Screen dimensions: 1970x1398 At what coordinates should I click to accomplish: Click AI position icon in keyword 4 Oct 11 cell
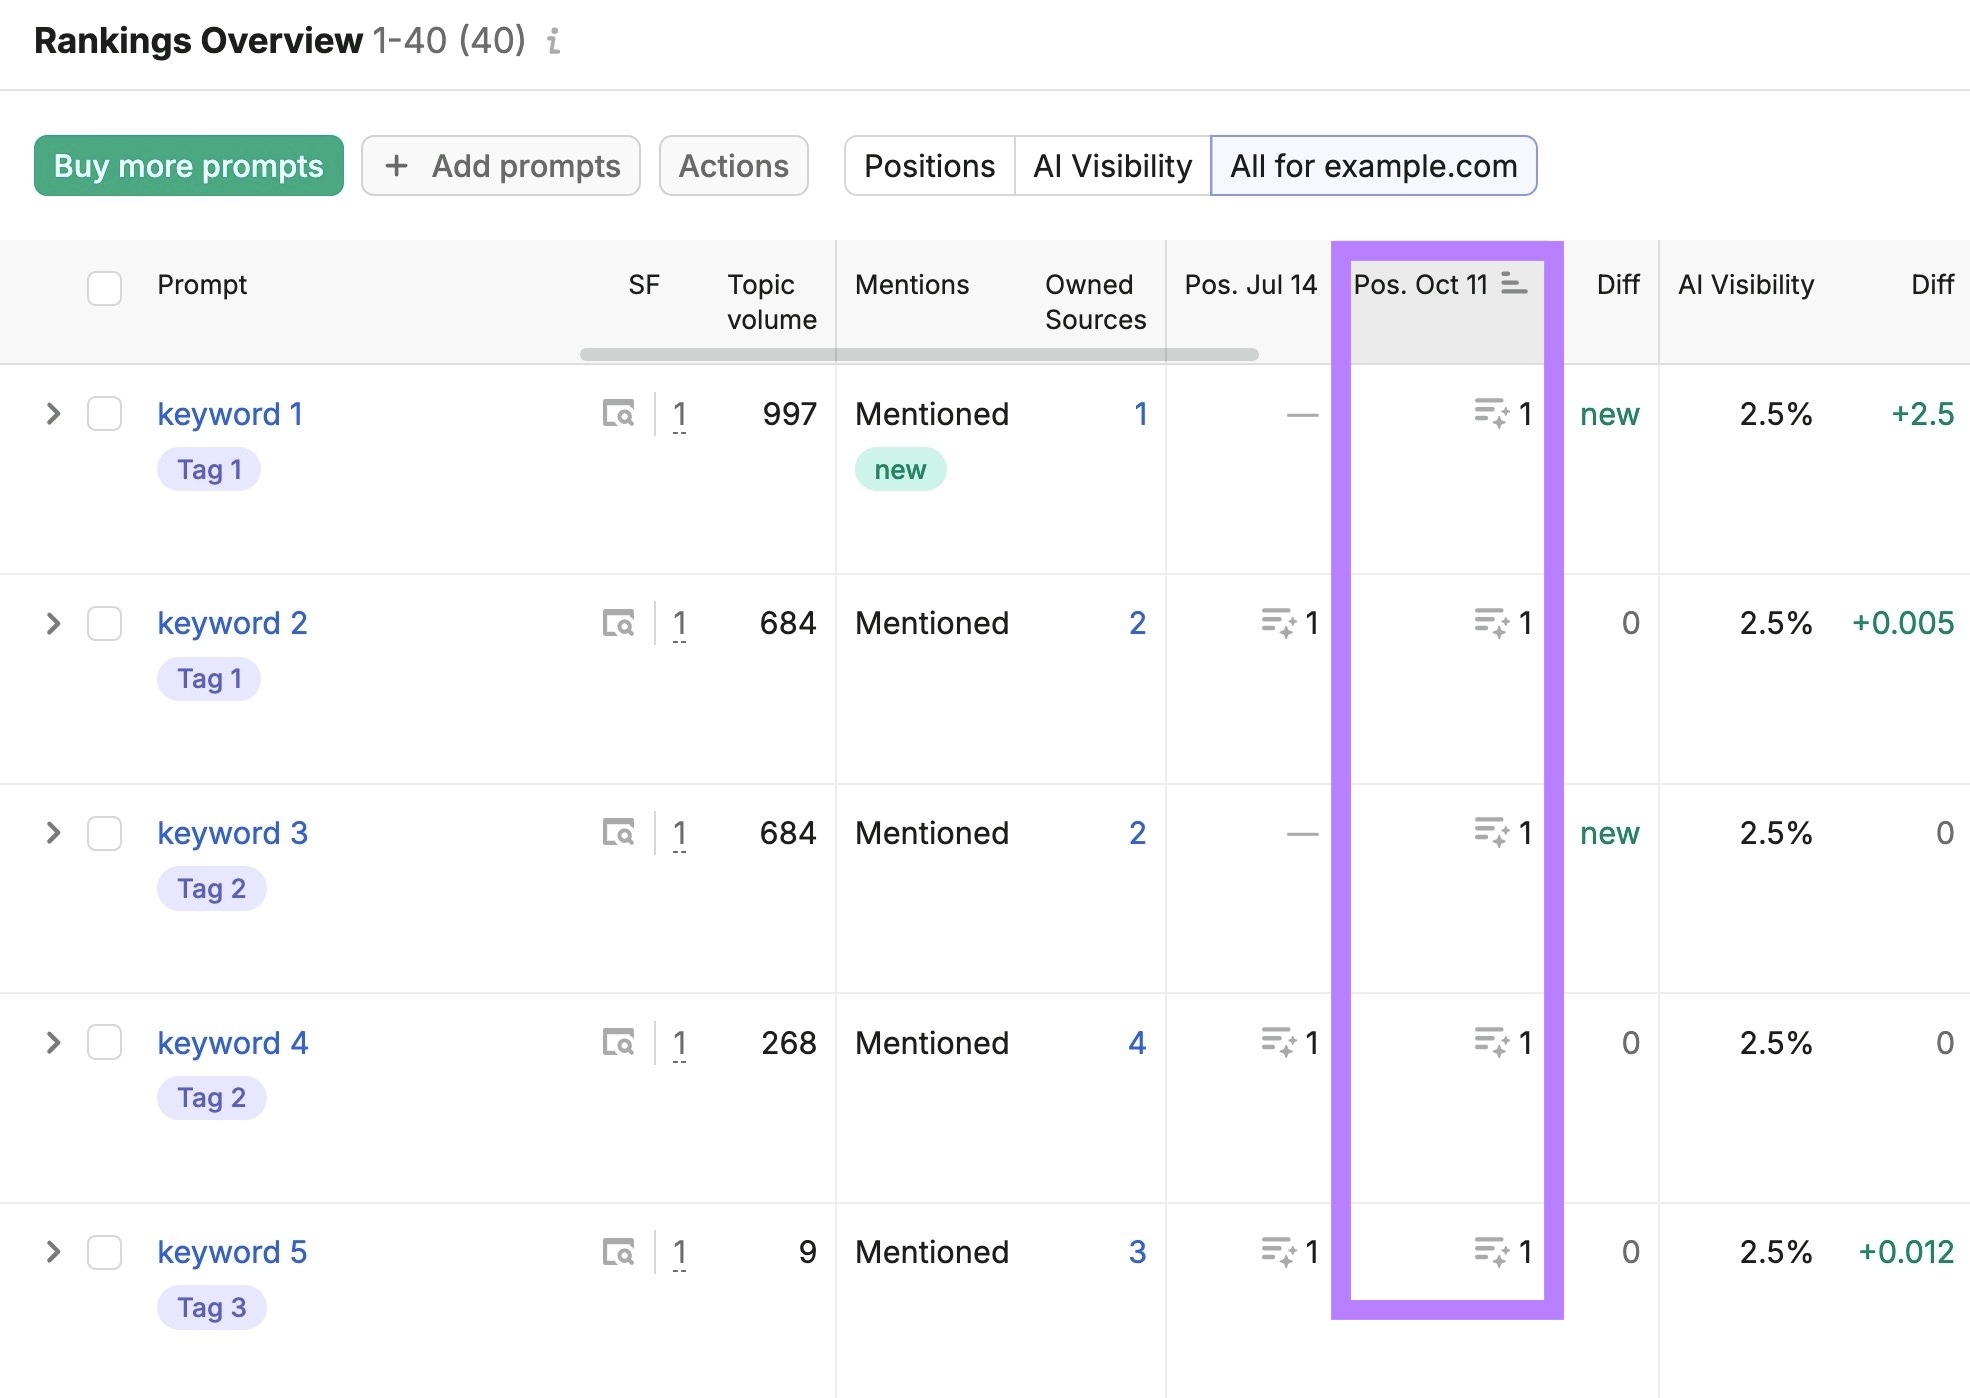(1492, 1042)
